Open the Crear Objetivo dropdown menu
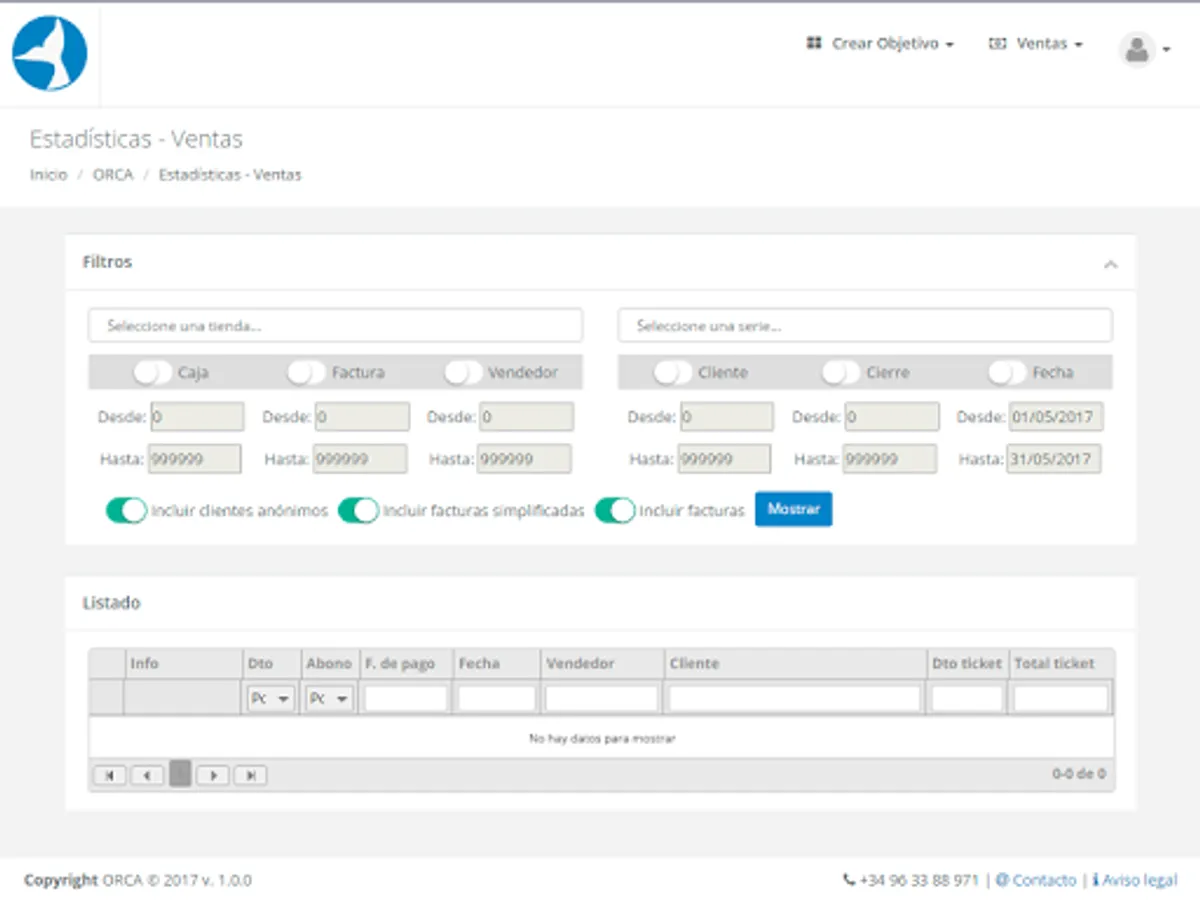 [880, 45]
